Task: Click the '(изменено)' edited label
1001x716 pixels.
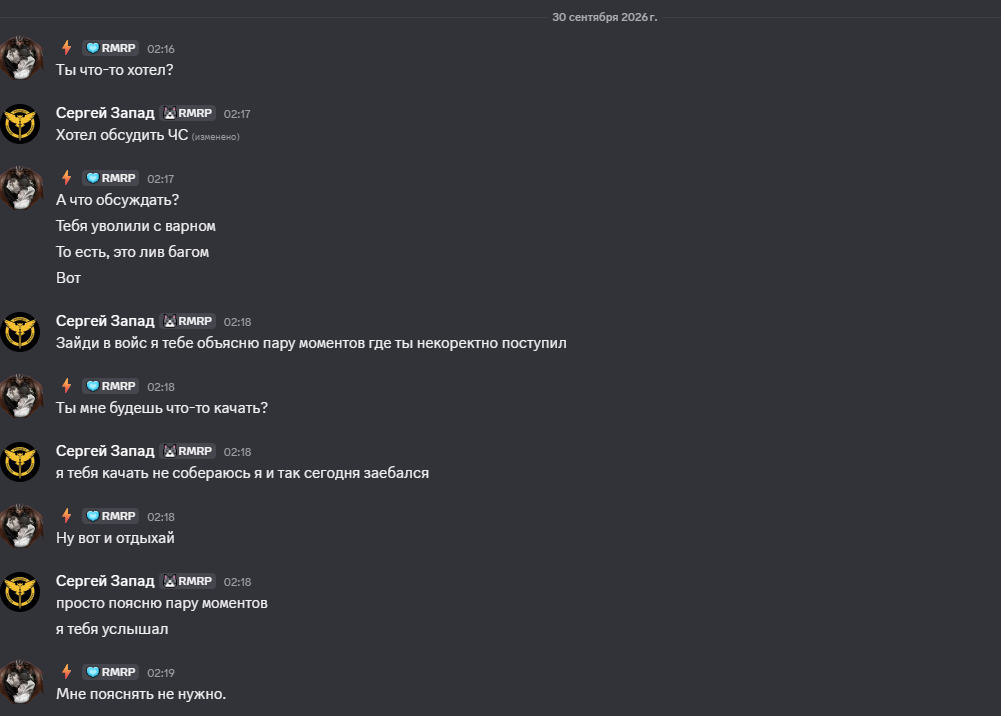Action: pos(216,137)
